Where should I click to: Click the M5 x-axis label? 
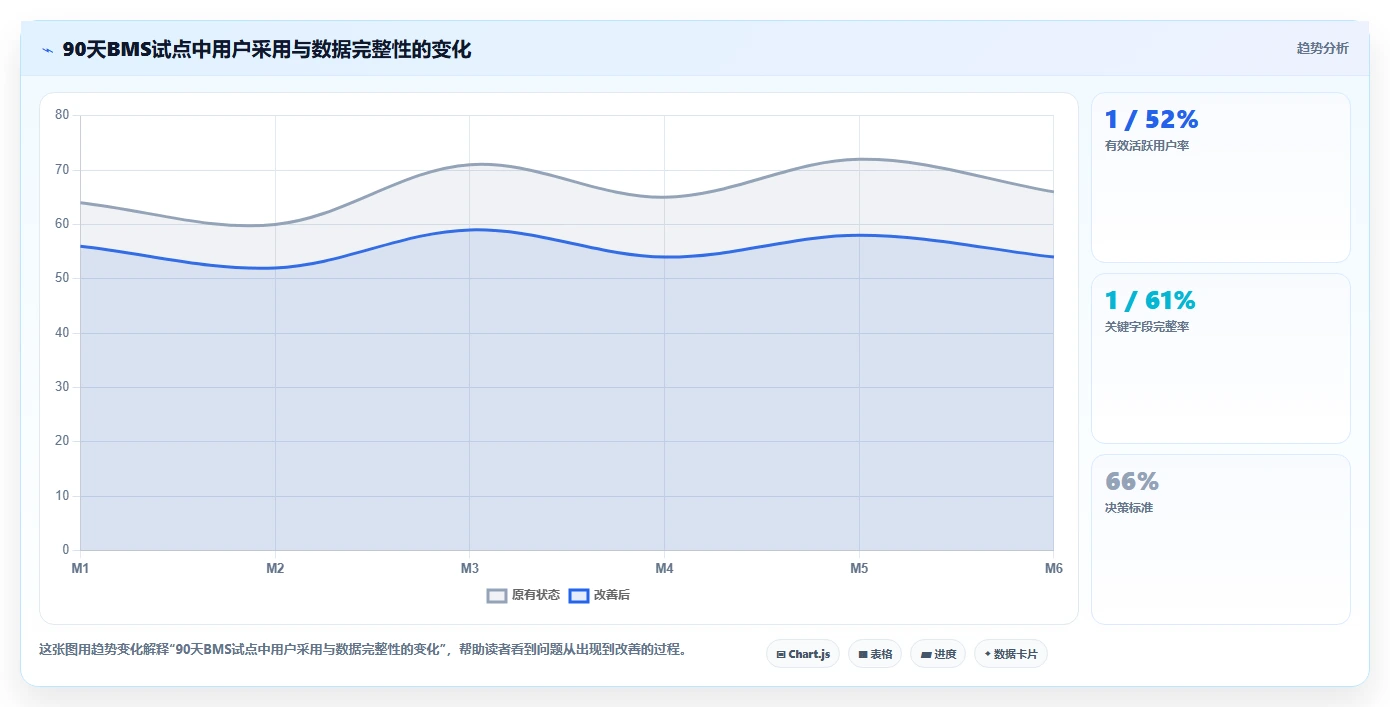coord(859,568)
